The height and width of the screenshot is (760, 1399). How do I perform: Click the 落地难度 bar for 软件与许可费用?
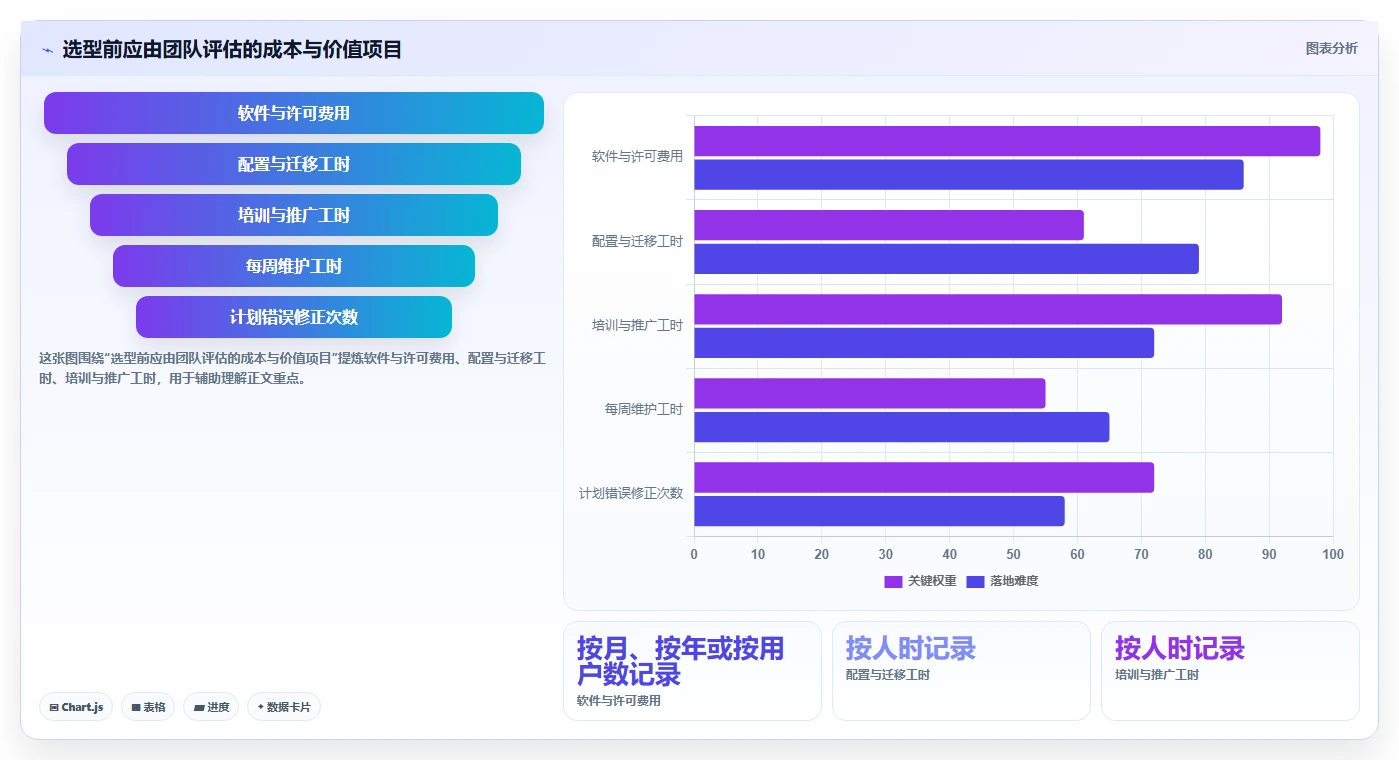tap(969, 175)
